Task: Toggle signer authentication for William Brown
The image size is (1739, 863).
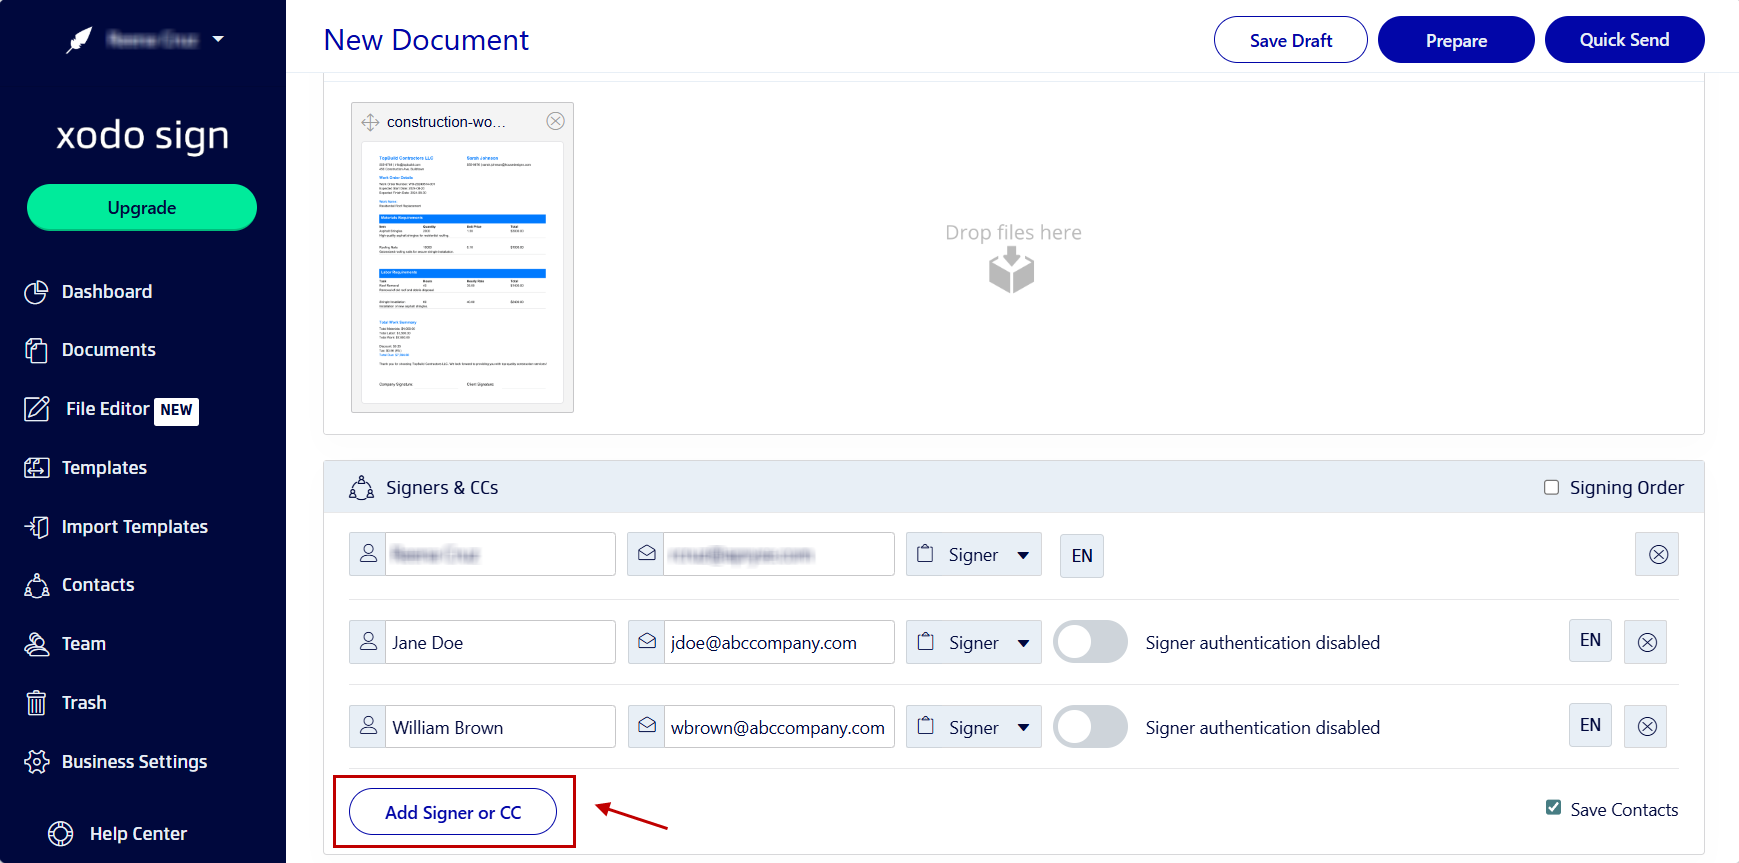Action: coord(1090,727)
